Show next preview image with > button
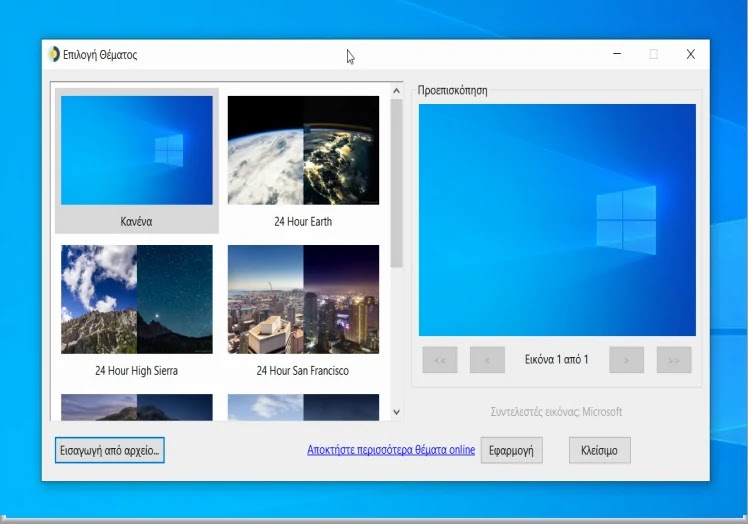 (x=626, y=360)
